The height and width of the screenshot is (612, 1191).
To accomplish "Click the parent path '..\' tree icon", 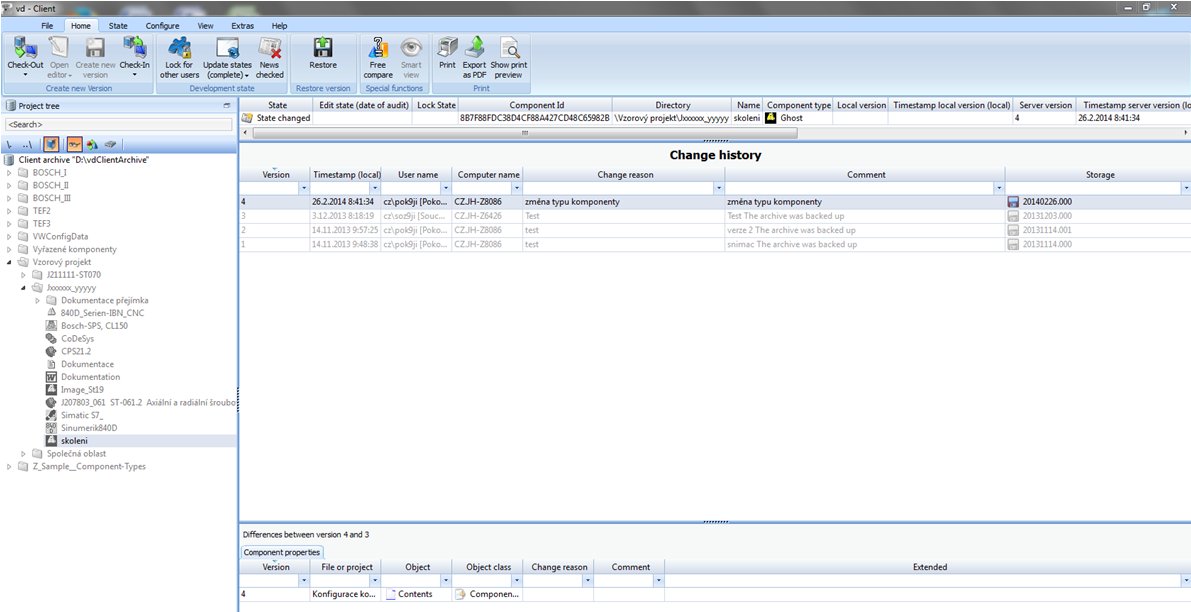I will coord(27,144).
